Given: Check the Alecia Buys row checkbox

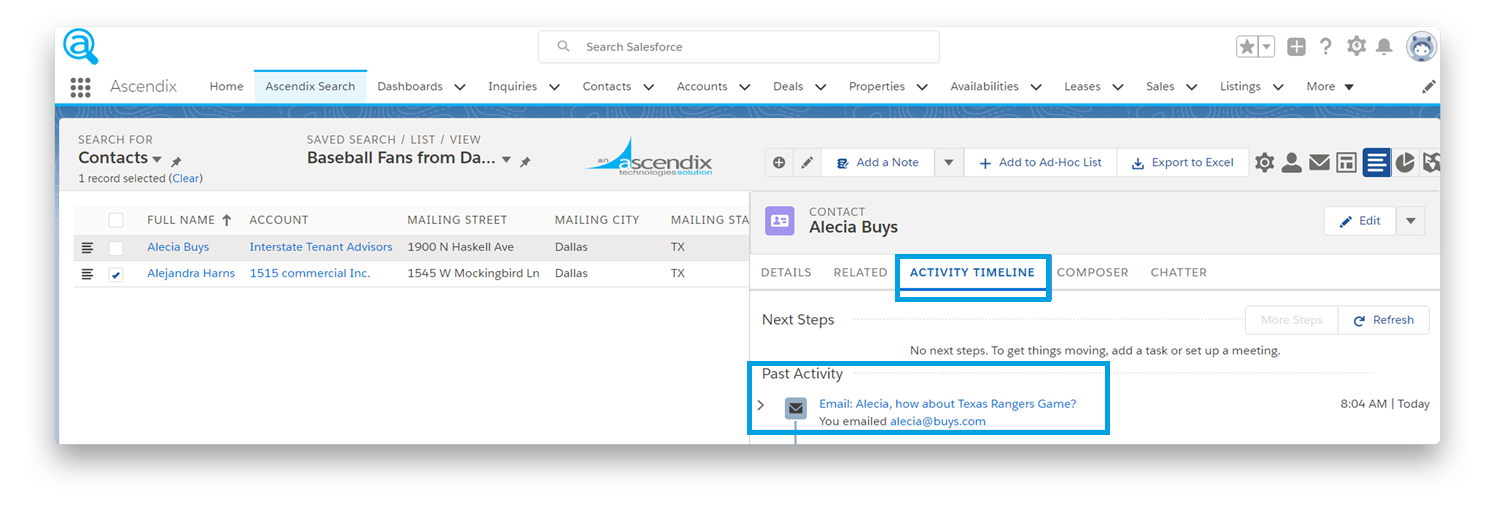Looking at the screenshot, I should pyautogui.click(x=116, y=248).
